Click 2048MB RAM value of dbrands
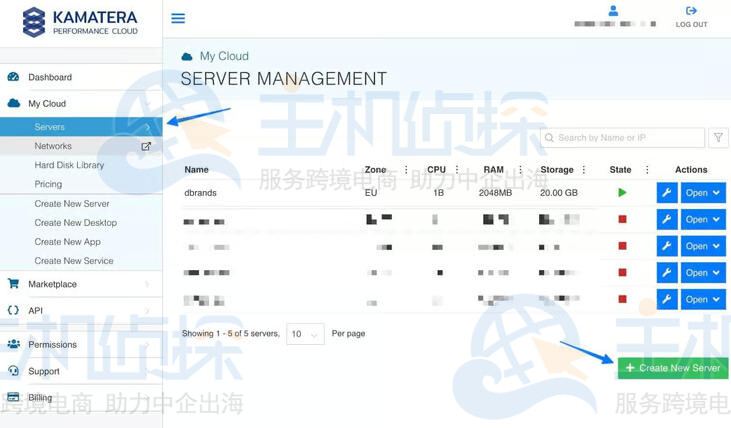Screen dimensions: 731x428 point(495,193)
